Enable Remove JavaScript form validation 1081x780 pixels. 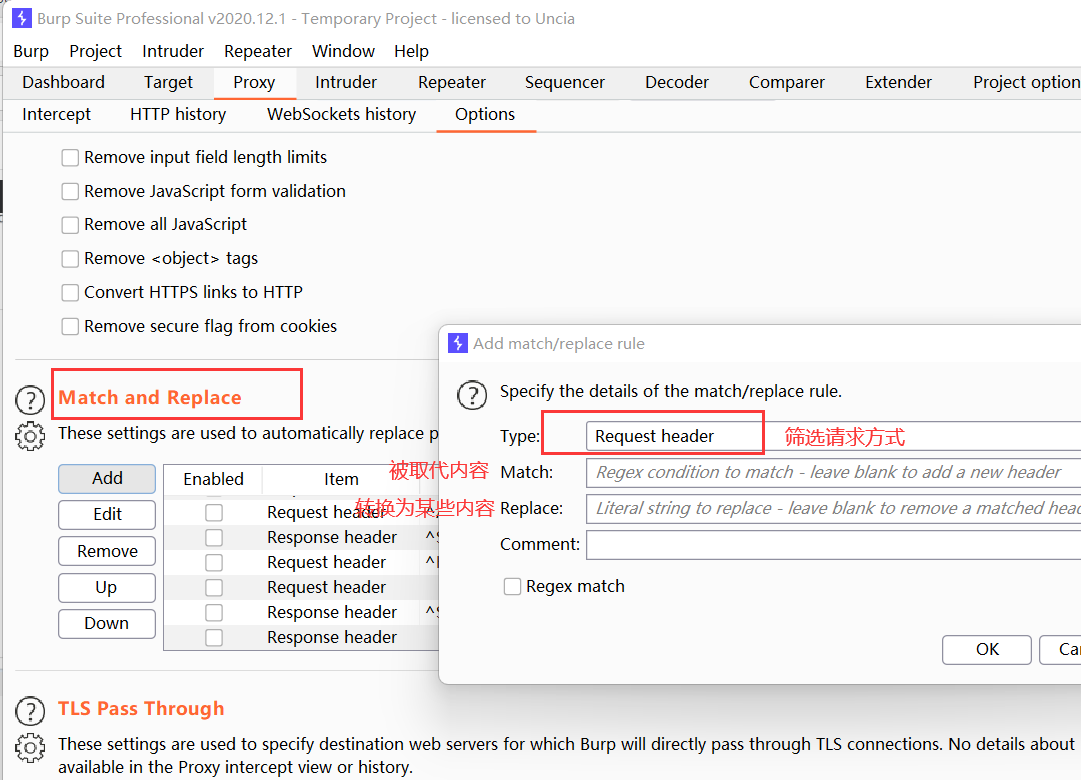pos(70,191)
